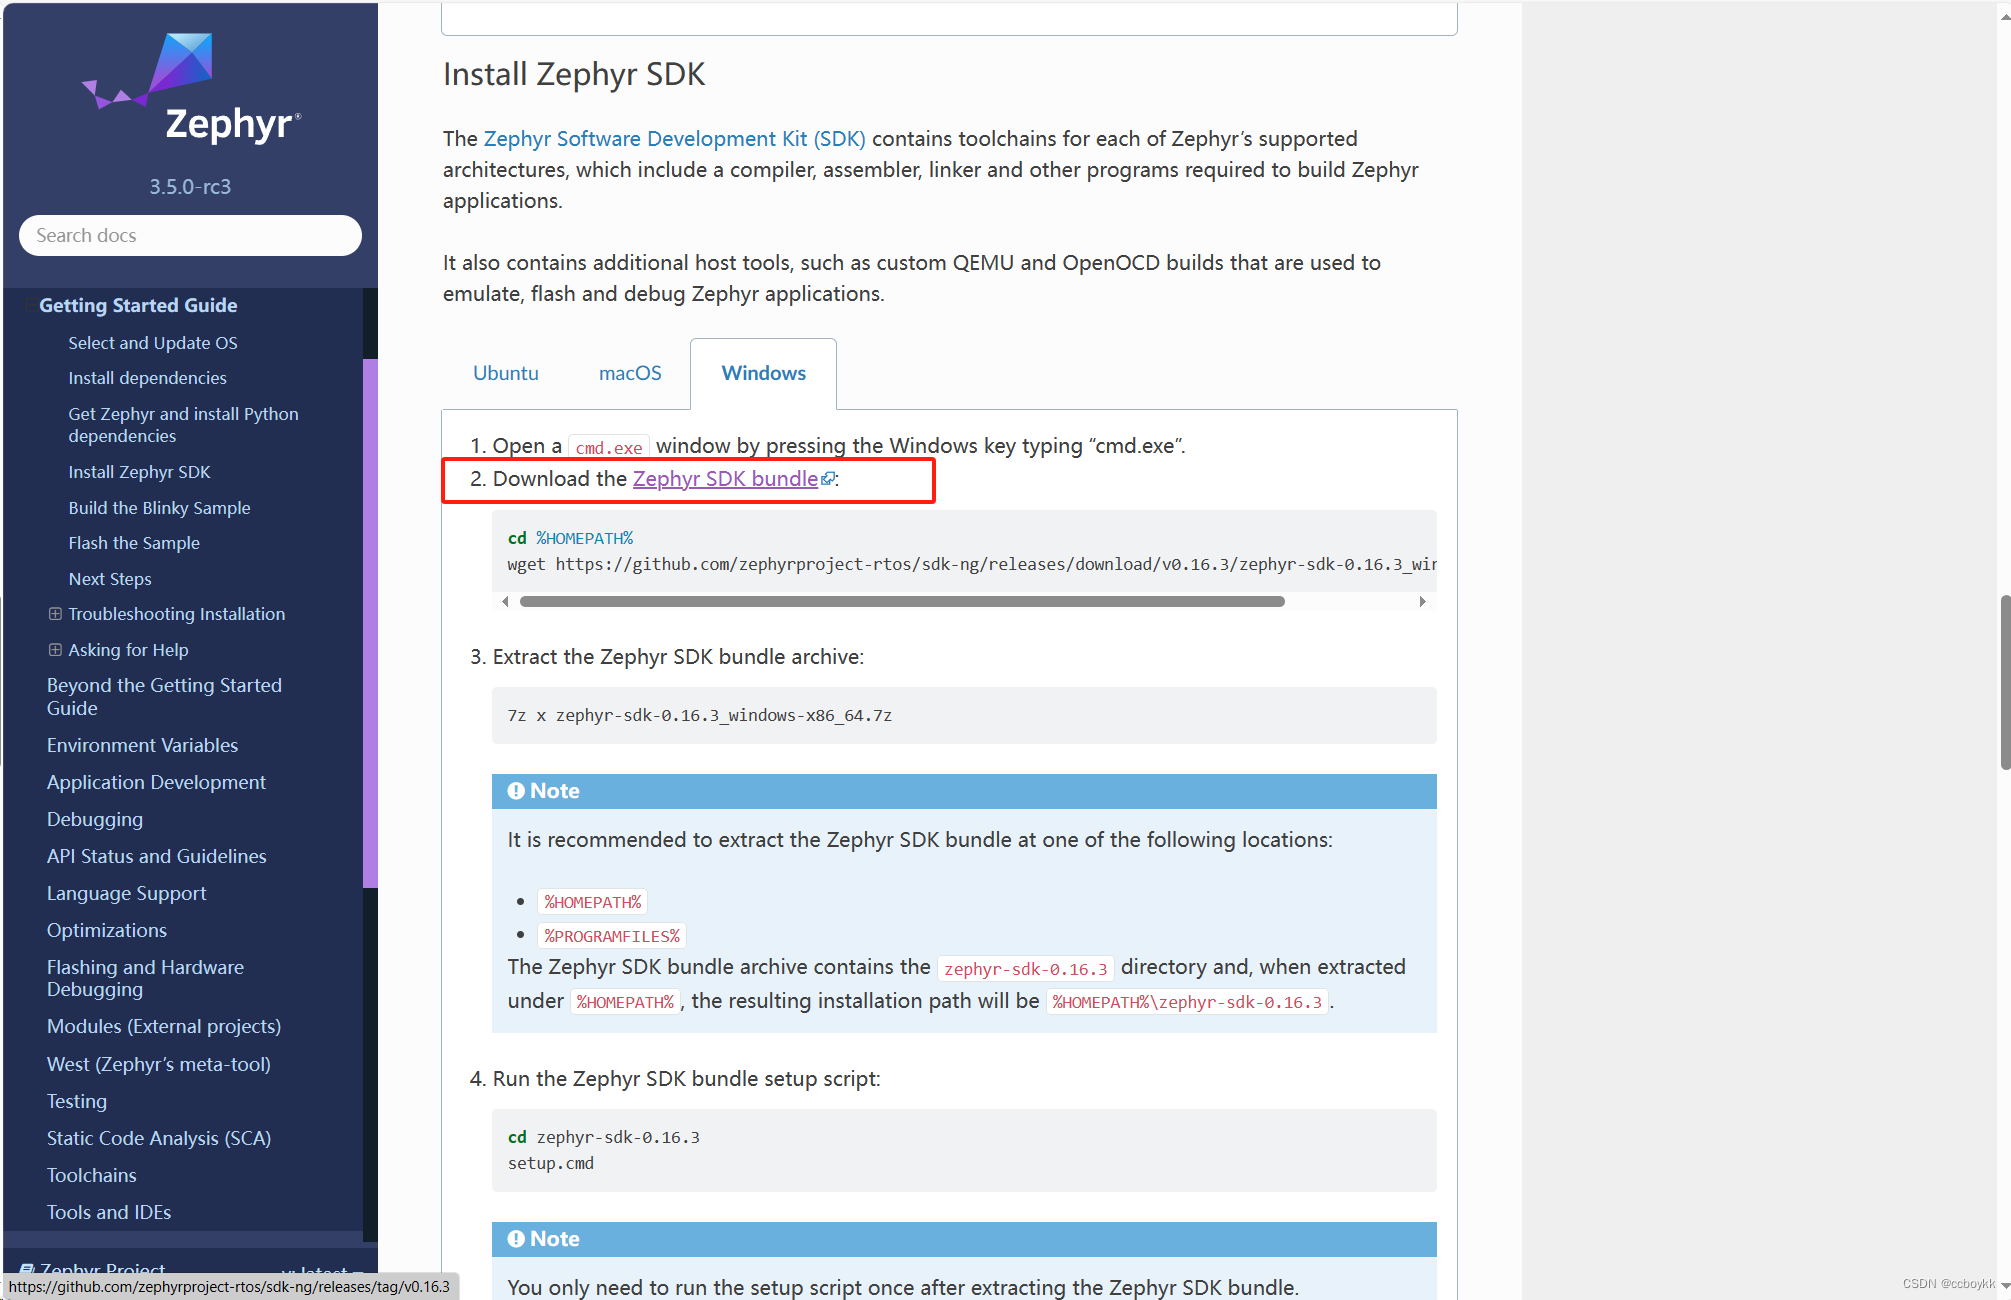Click the second Note exclamation icon
2011x1300 pixels.
point(516,1239)
